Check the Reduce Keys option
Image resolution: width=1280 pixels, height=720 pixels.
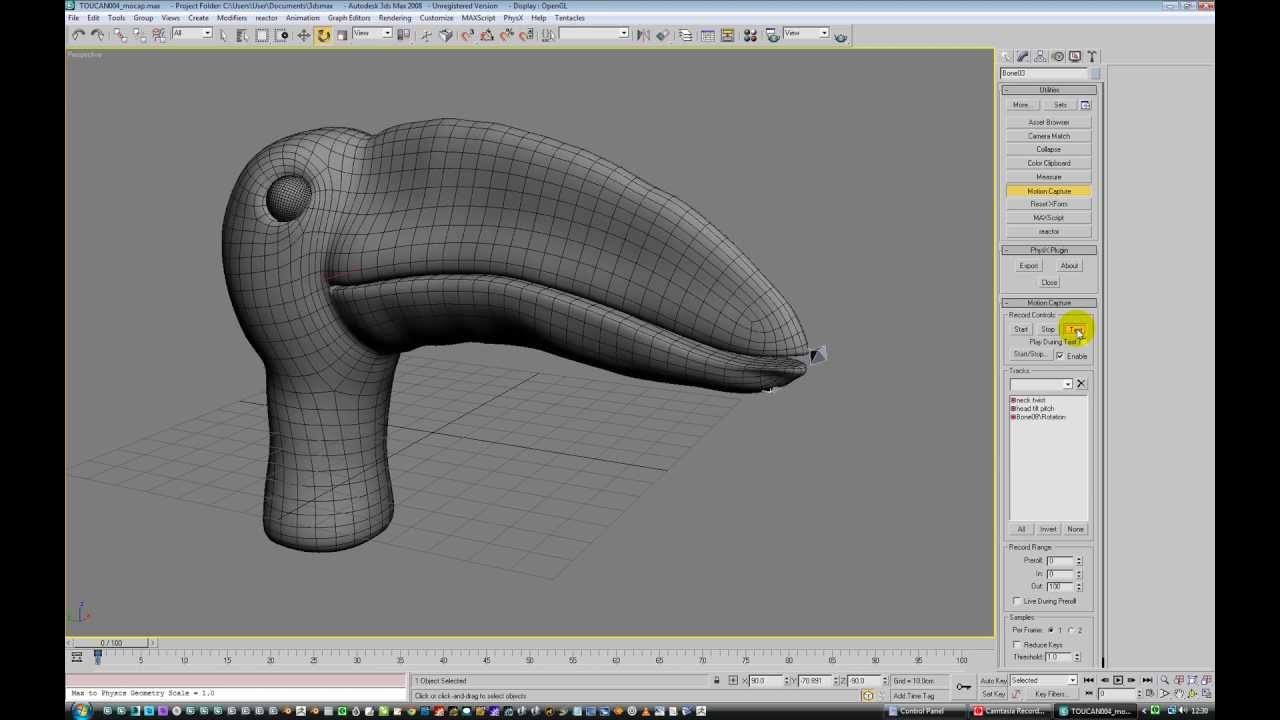tap(1017, 645)
